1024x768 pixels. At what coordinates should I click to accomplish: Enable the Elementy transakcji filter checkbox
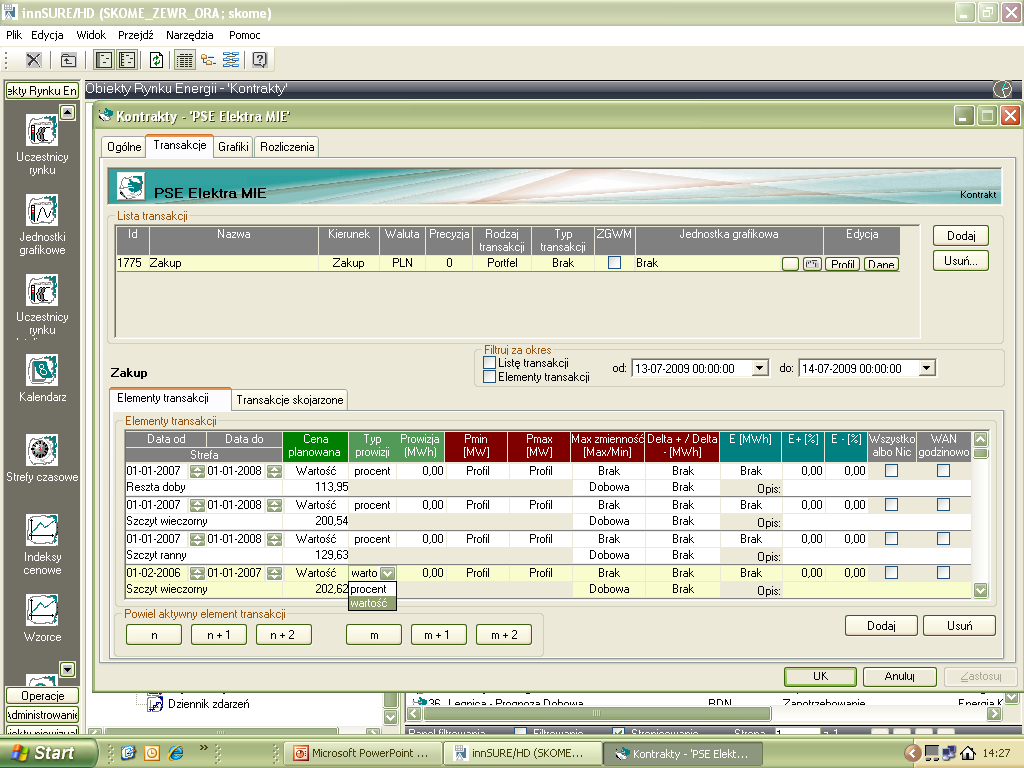(x=489, y=376)
